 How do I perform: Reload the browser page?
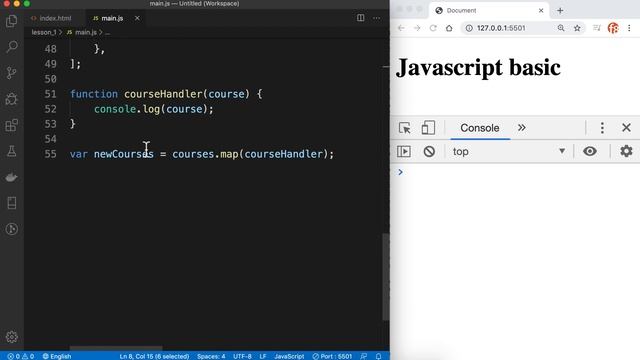(433, 28)
